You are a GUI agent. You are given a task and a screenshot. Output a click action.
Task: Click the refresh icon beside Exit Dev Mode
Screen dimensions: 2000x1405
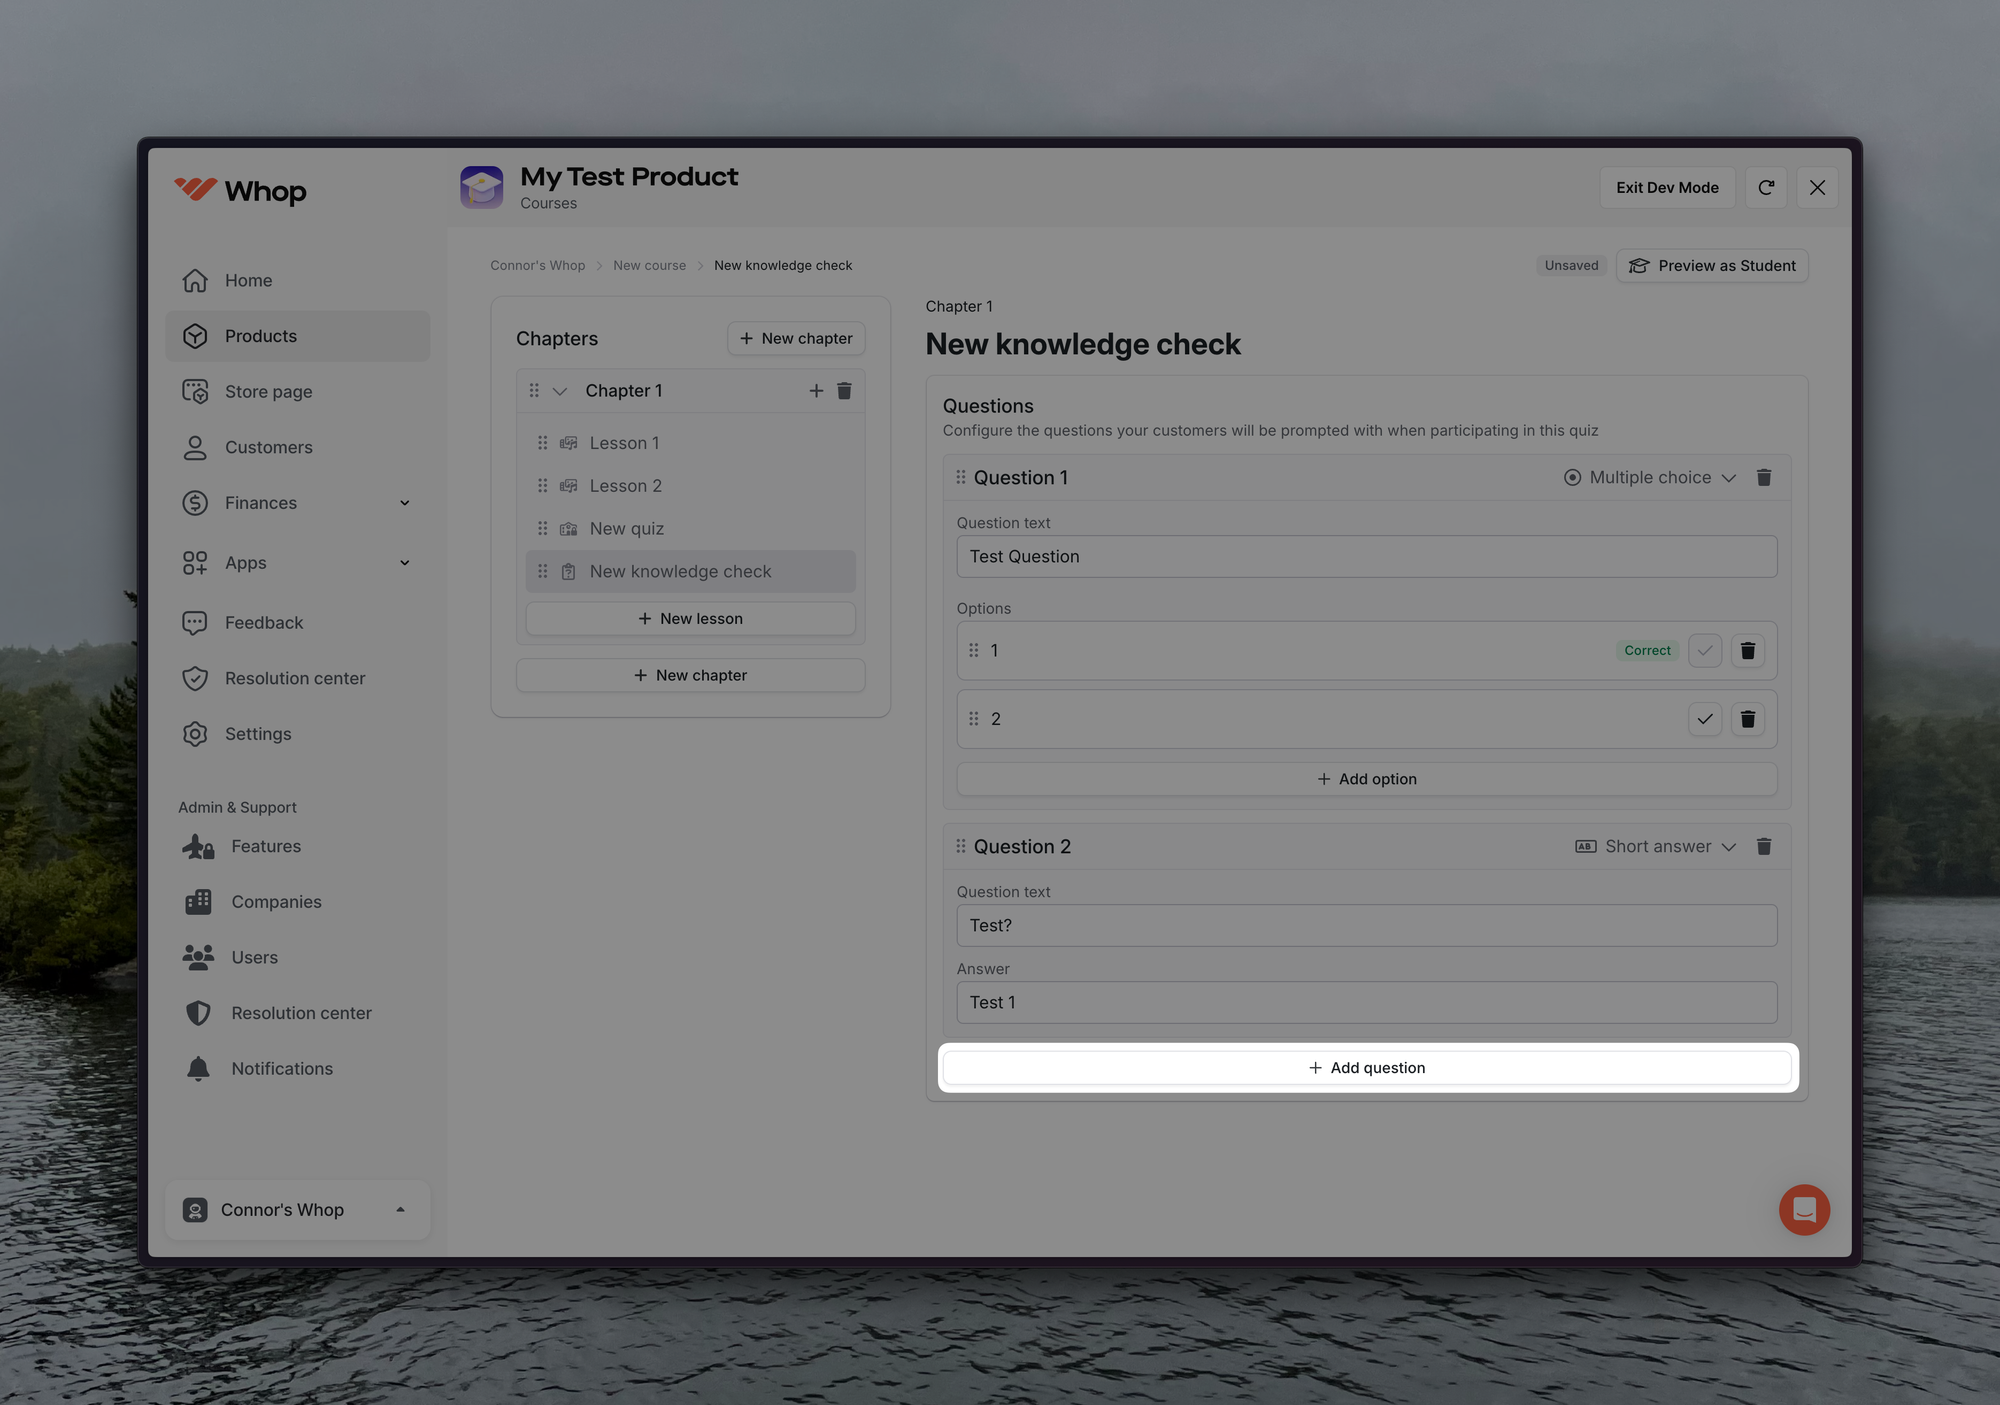[1766, 188]
